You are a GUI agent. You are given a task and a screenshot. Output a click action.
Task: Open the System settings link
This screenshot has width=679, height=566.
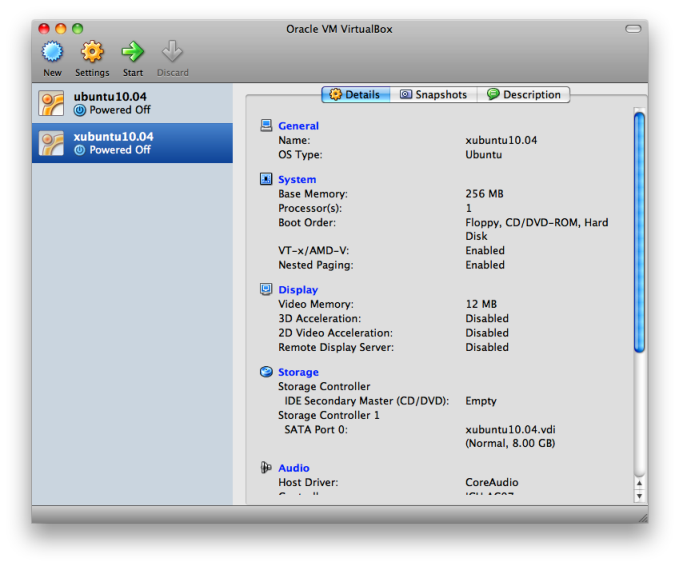(297, 179)
